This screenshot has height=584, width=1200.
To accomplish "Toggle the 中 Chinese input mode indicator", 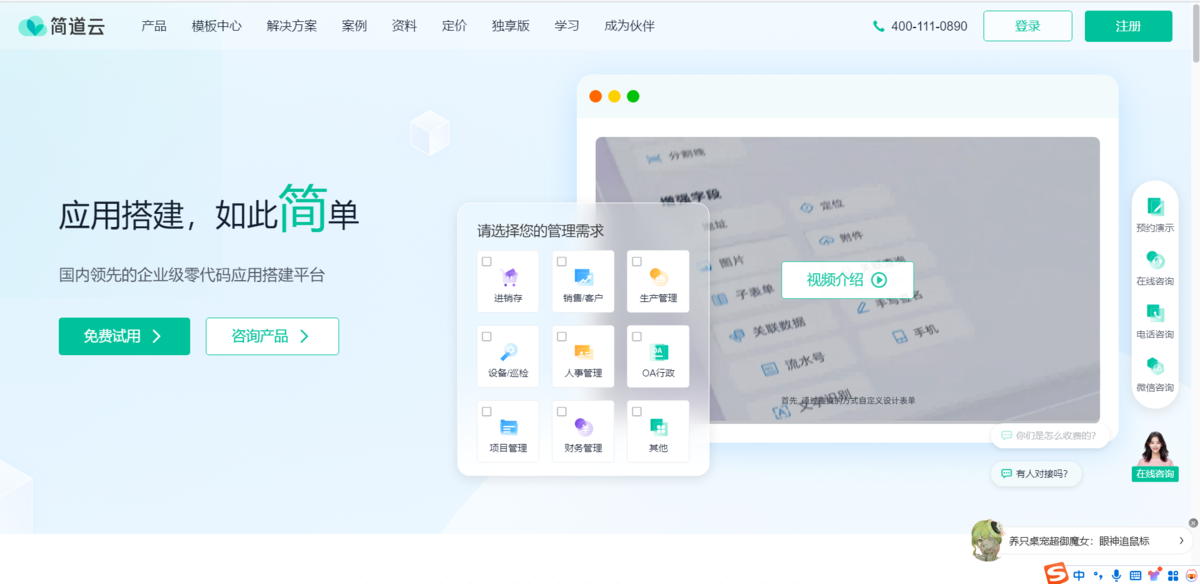I will click(x=1079, y=575).
